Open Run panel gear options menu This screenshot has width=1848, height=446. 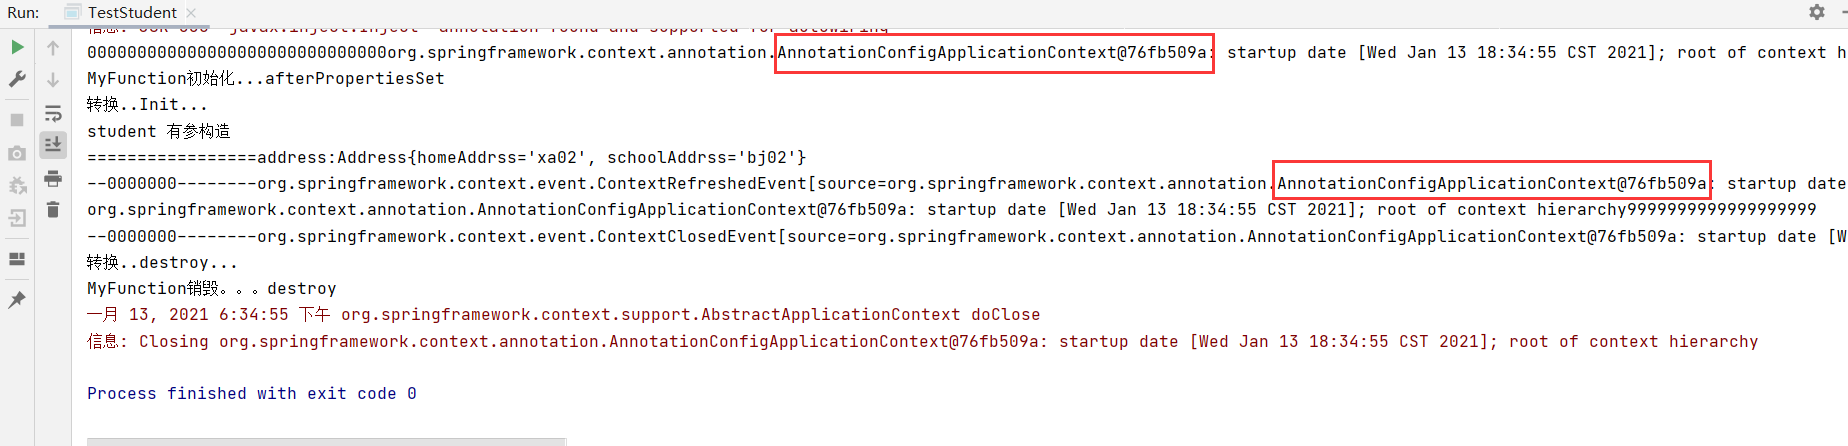(x=1816, y=12)
